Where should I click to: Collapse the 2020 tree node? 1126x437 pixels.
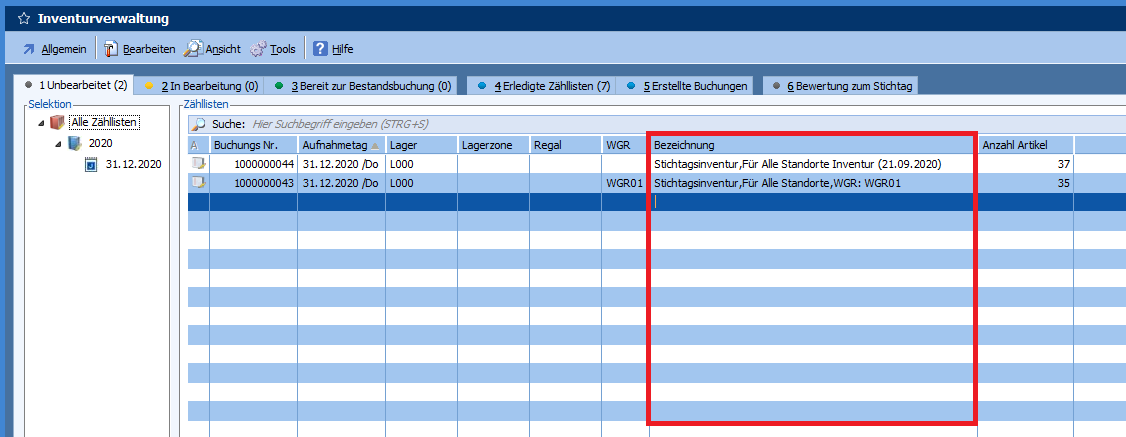click(x=58, y=143)
